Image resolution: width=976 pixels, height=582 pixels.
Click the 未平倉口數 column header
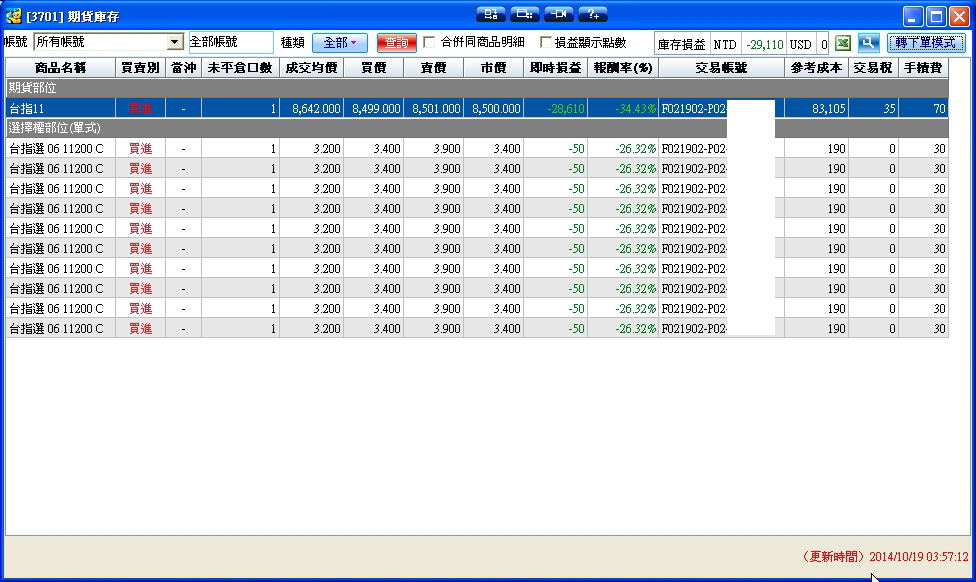pos(240,68)
